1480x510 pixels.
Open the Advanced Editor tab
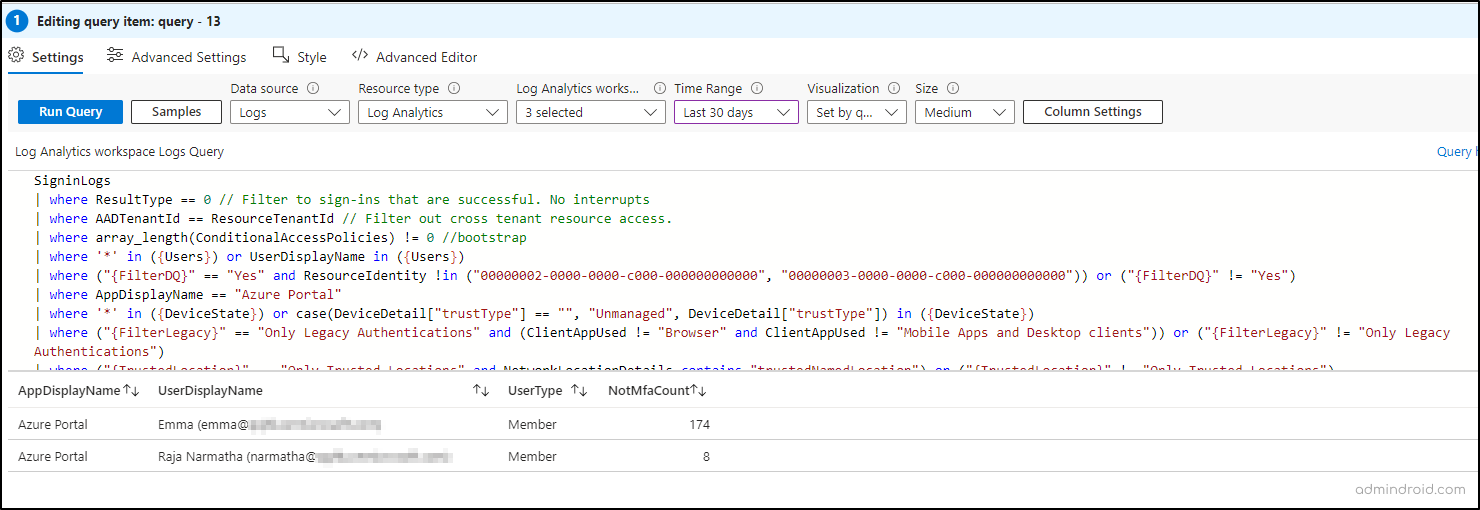point(414,57)
